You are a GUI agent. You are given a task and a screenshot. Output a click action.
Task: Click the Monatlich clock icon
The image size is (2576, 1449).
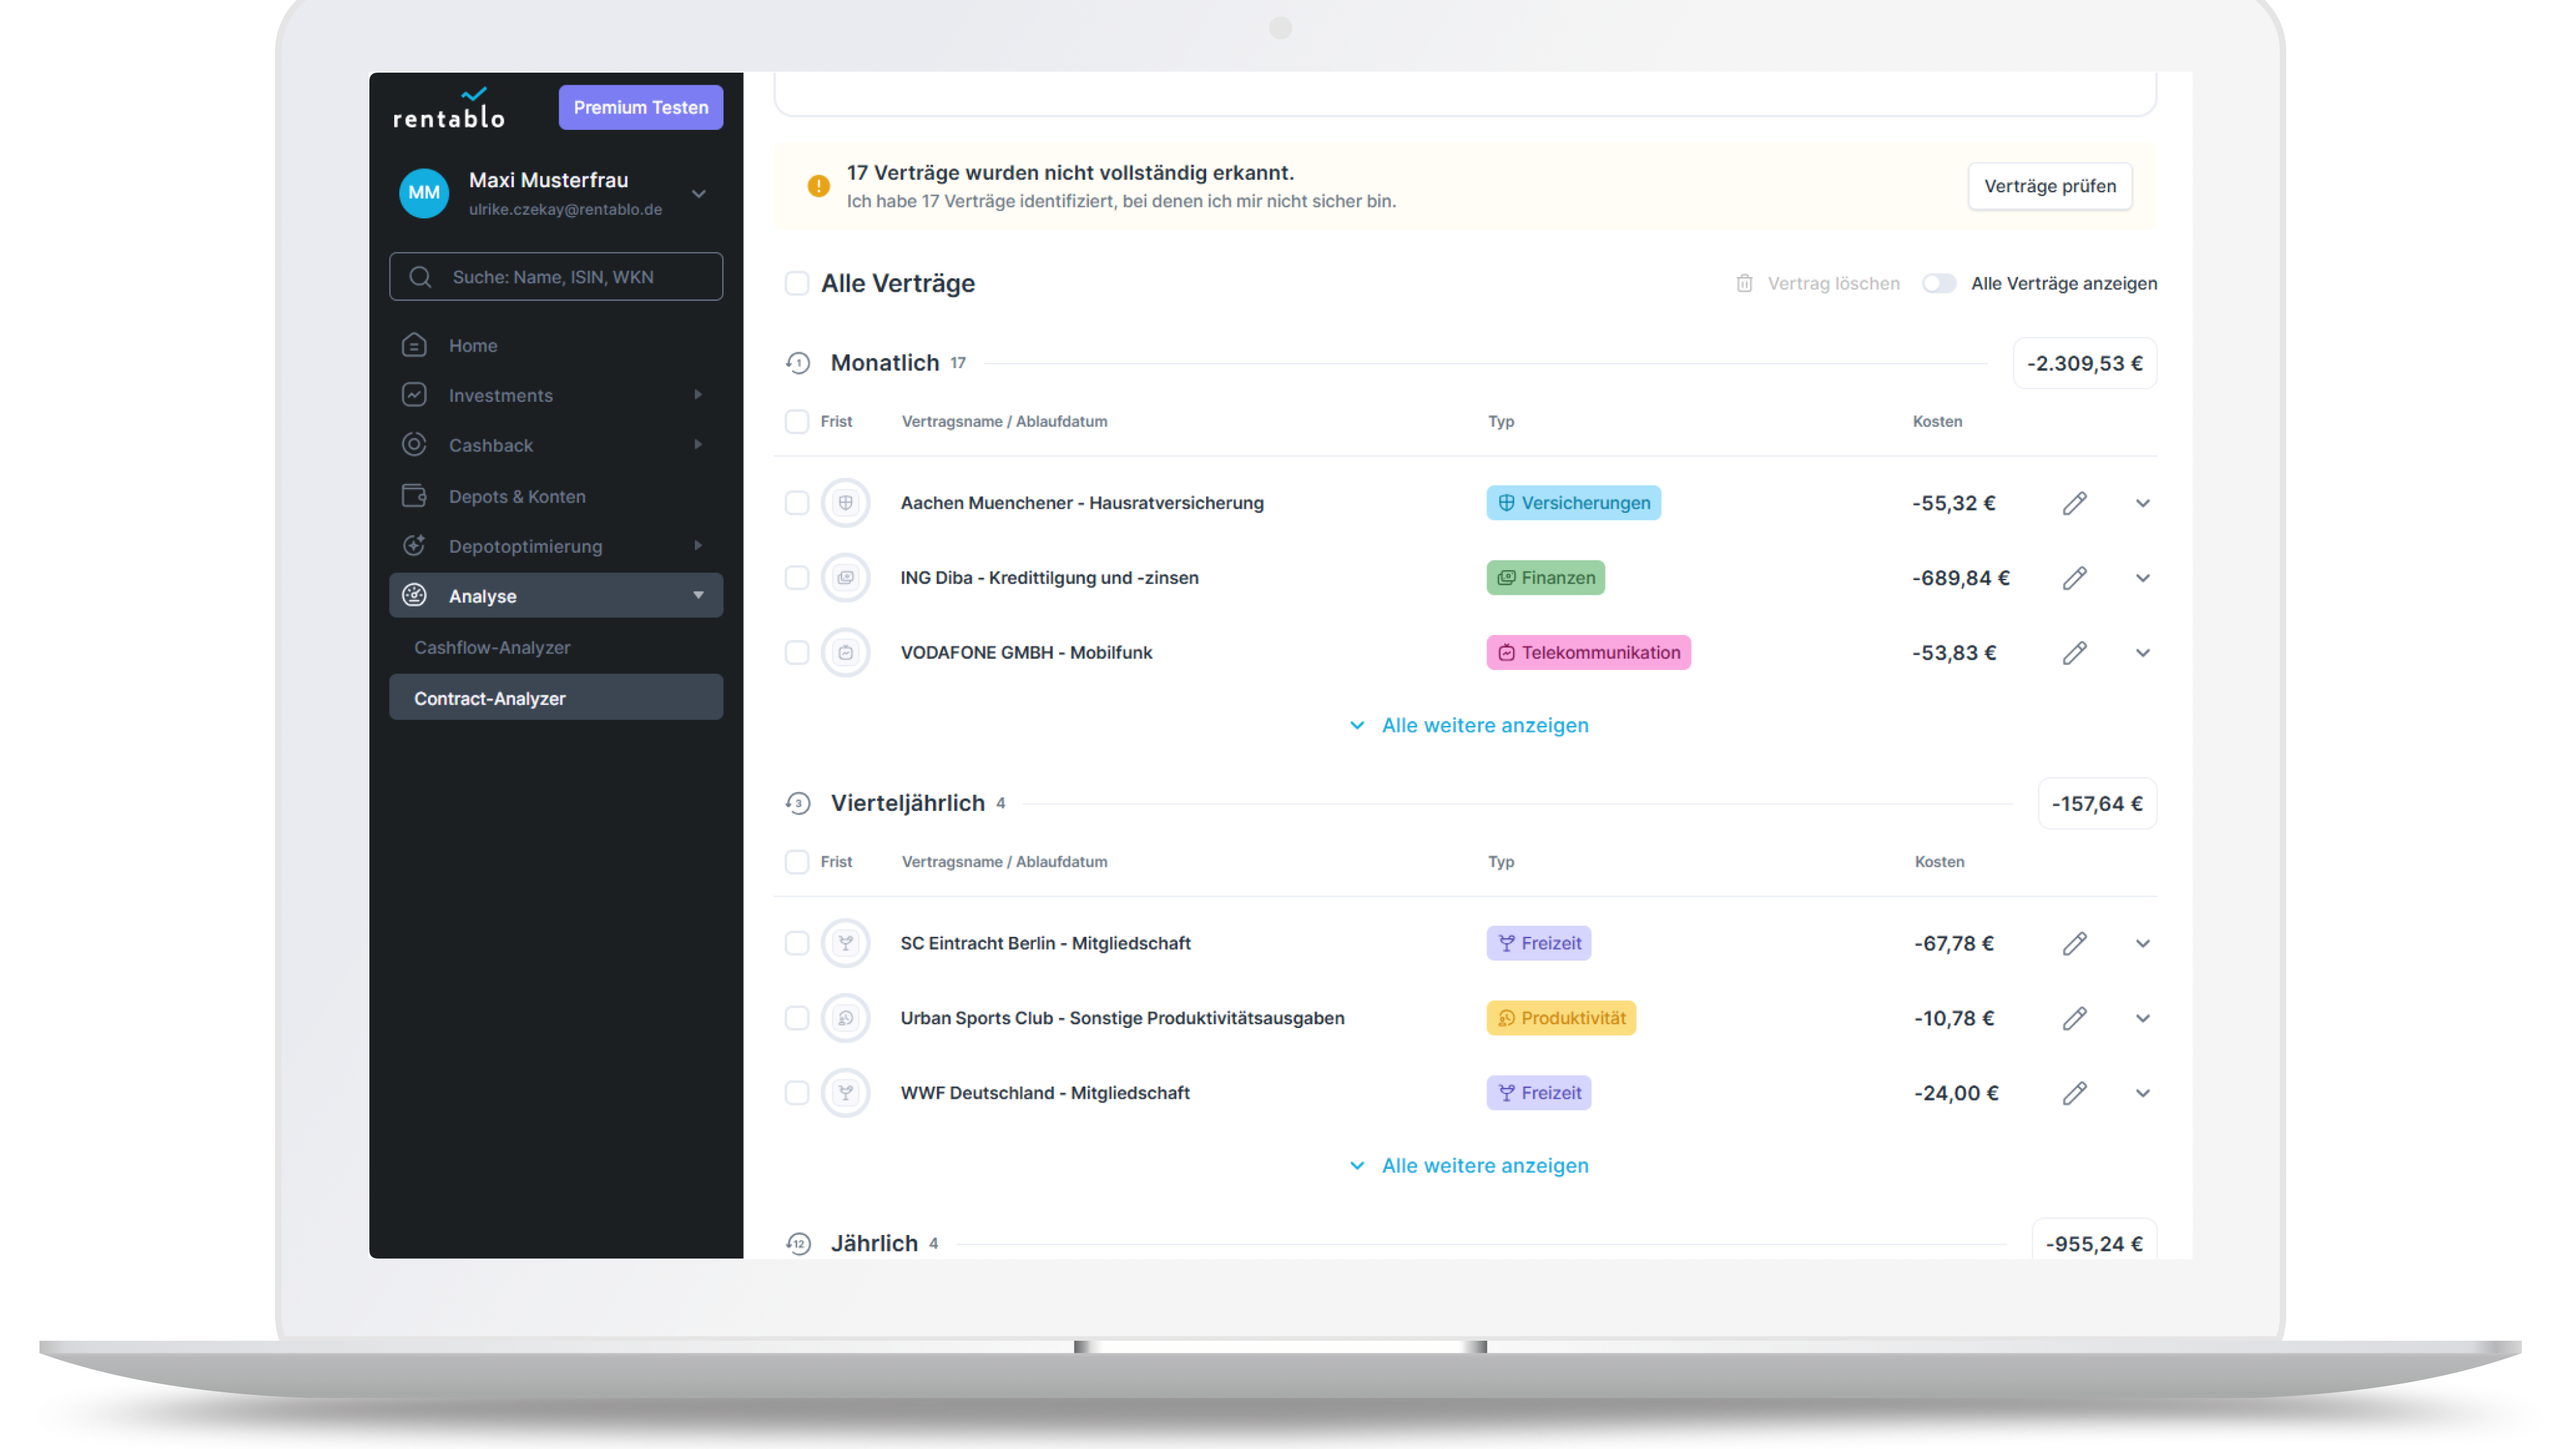coord(797,363)
